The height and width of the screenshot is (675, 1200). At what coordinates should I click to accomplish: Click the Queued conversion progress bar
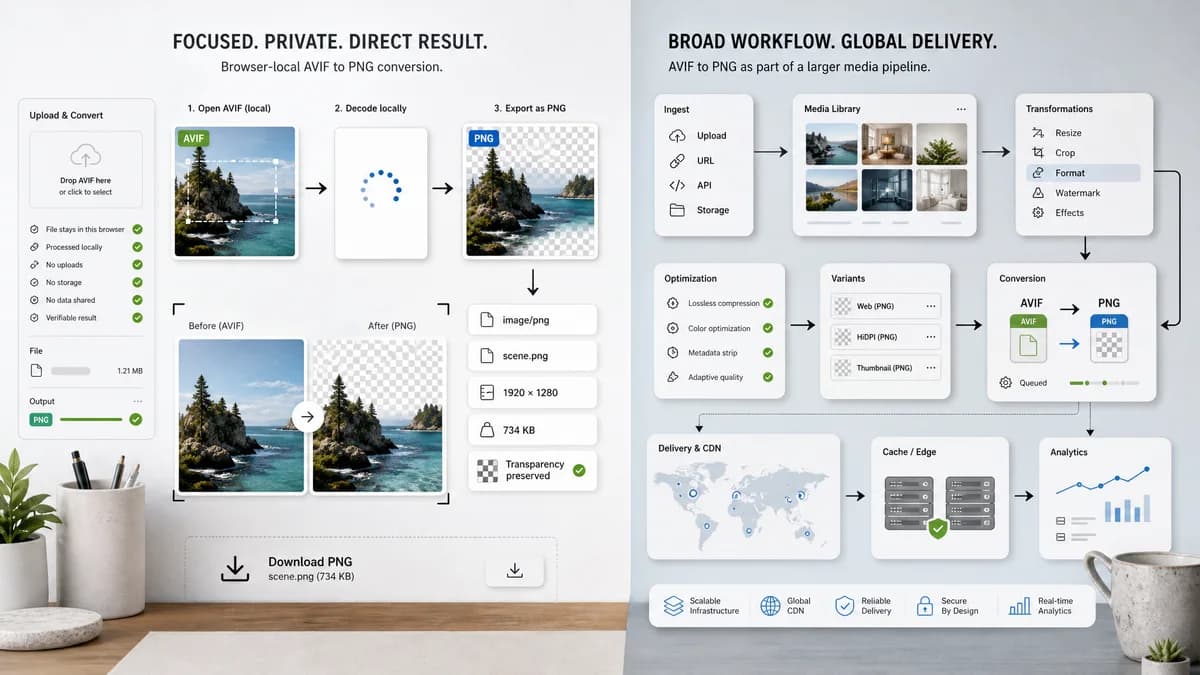[x=1105, y=382]
